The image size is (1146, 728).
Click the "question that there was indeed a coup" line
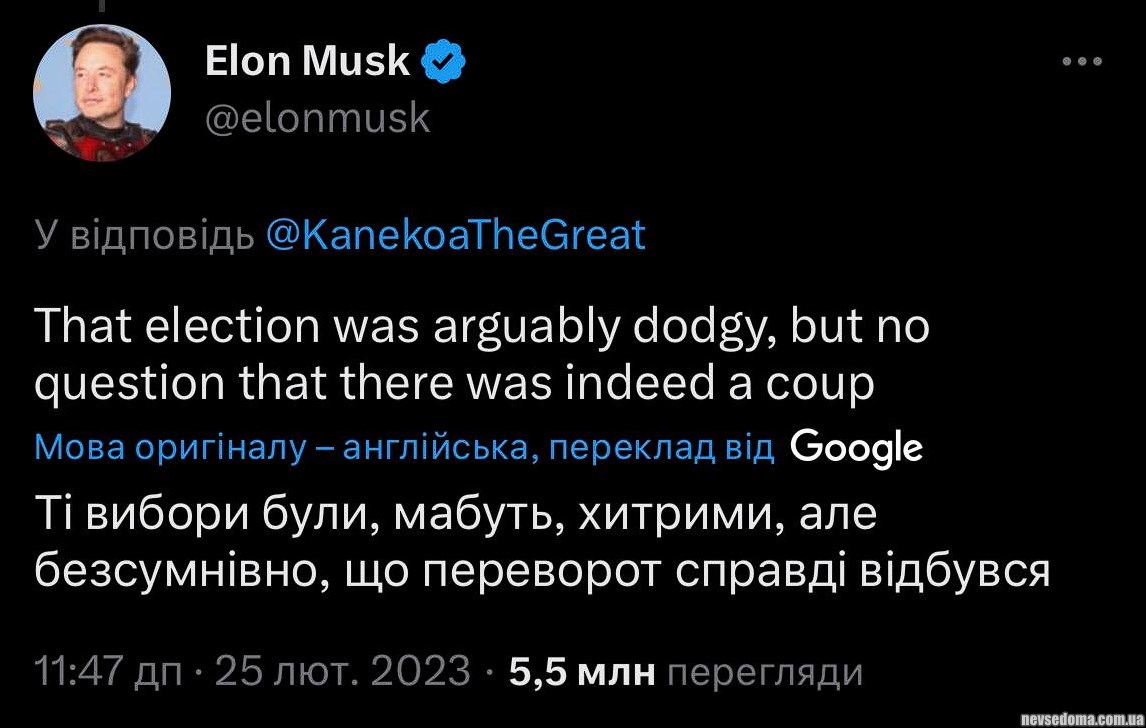point(454,383)
